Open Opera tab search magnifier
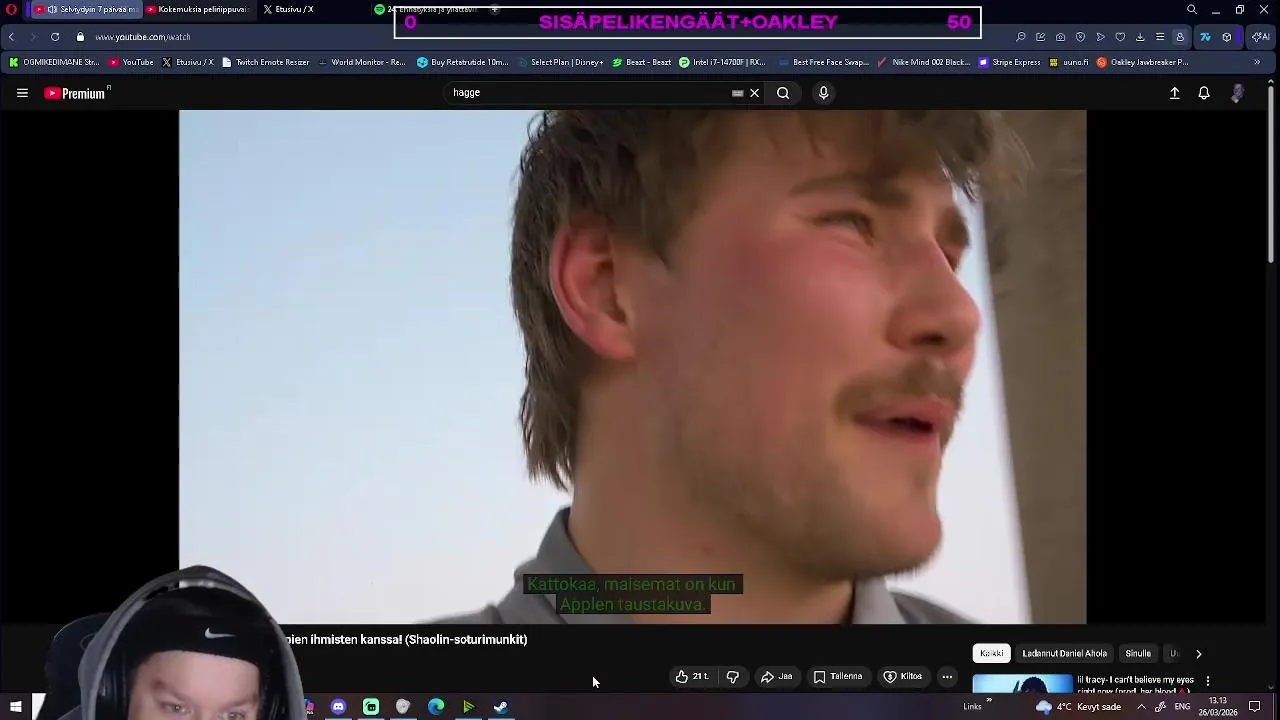Image resolution: width=1280 pixels, height=720 pixels. tap(1192, 10)
